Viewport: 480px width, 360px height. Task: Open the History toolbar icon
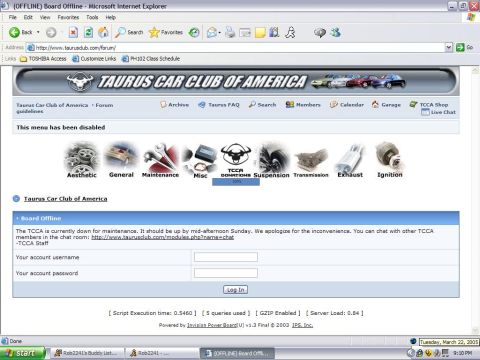(194, 32)
